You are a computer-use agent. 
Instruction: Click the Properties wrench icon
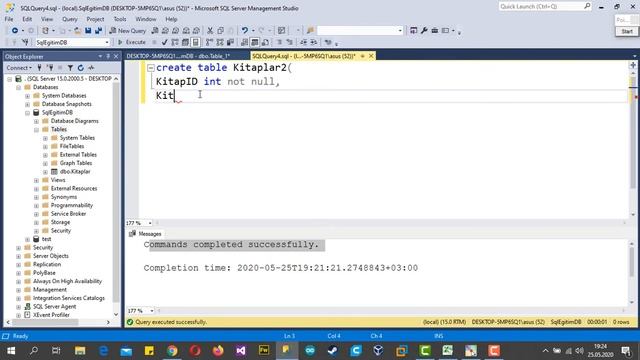point(424,31)
